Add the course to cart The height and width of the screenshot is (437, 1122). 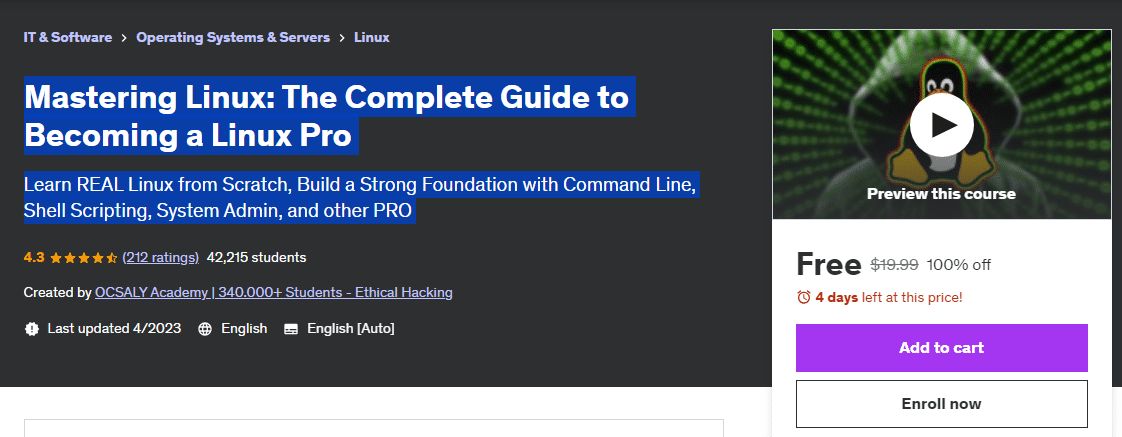tap(941, 348)
